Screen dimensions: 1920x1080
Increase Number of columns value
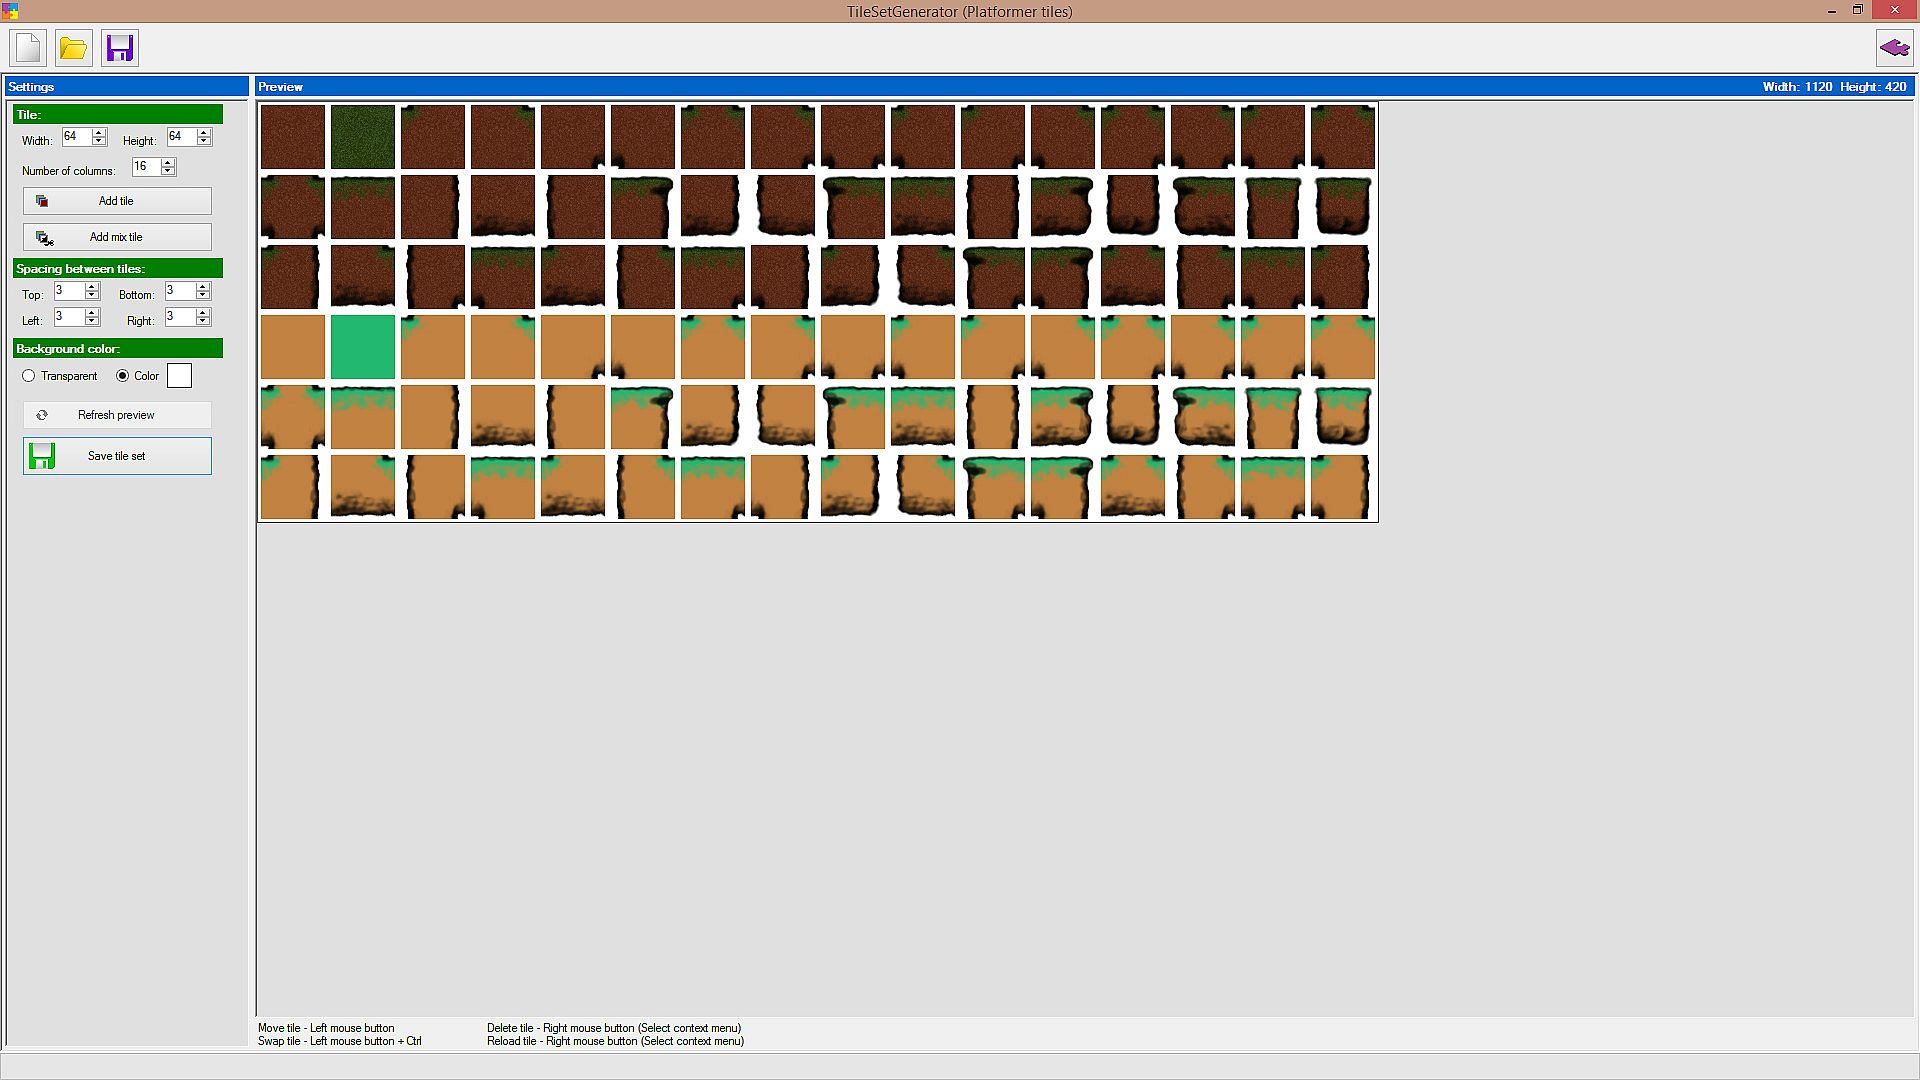tap(168, 163)
